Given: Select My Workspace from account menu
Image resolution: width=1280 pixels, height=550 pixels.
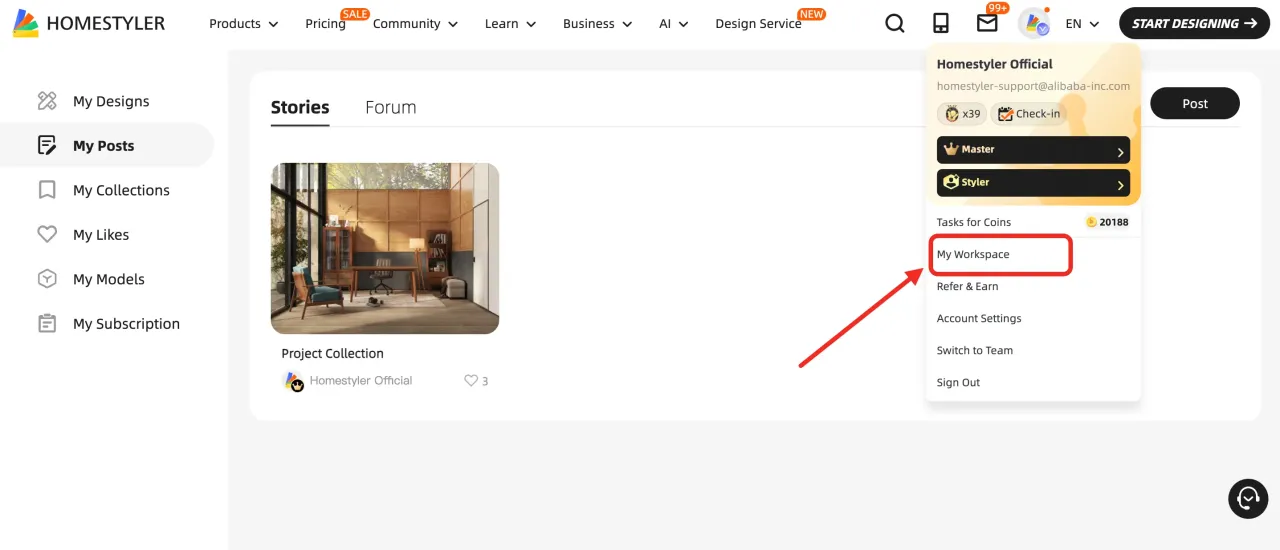Looking at the screenshot, I should pyautogui.click(x=973, y=254).
